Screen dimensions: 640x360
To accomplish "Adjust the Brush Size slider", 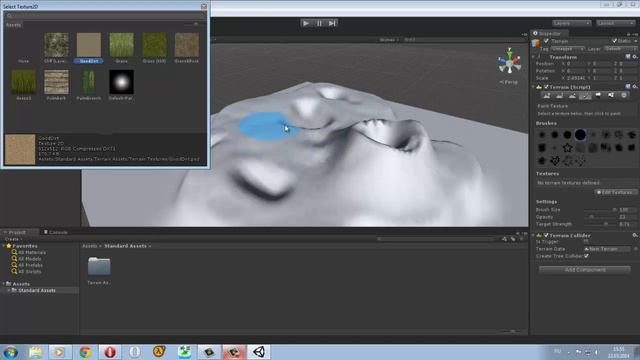I will pos(600,210).
